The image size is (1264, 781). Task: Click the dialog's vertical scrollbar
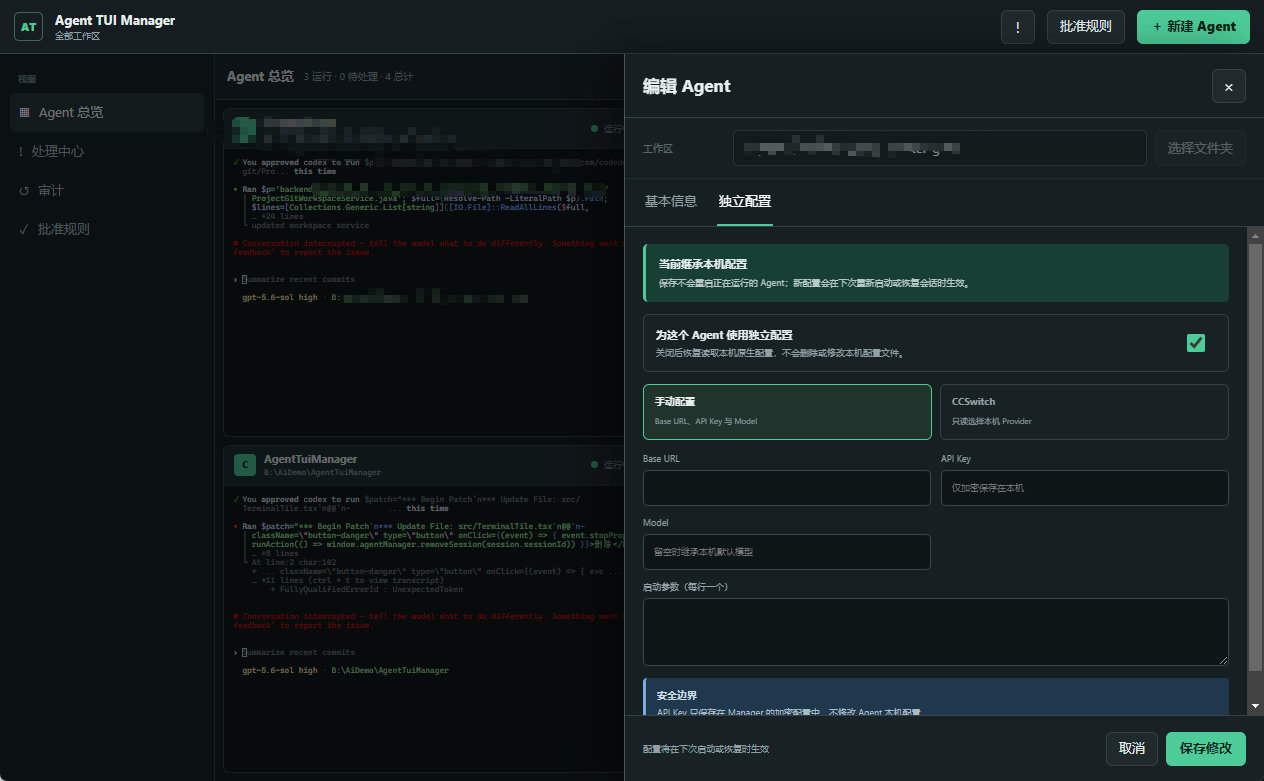click(1256, 457)
